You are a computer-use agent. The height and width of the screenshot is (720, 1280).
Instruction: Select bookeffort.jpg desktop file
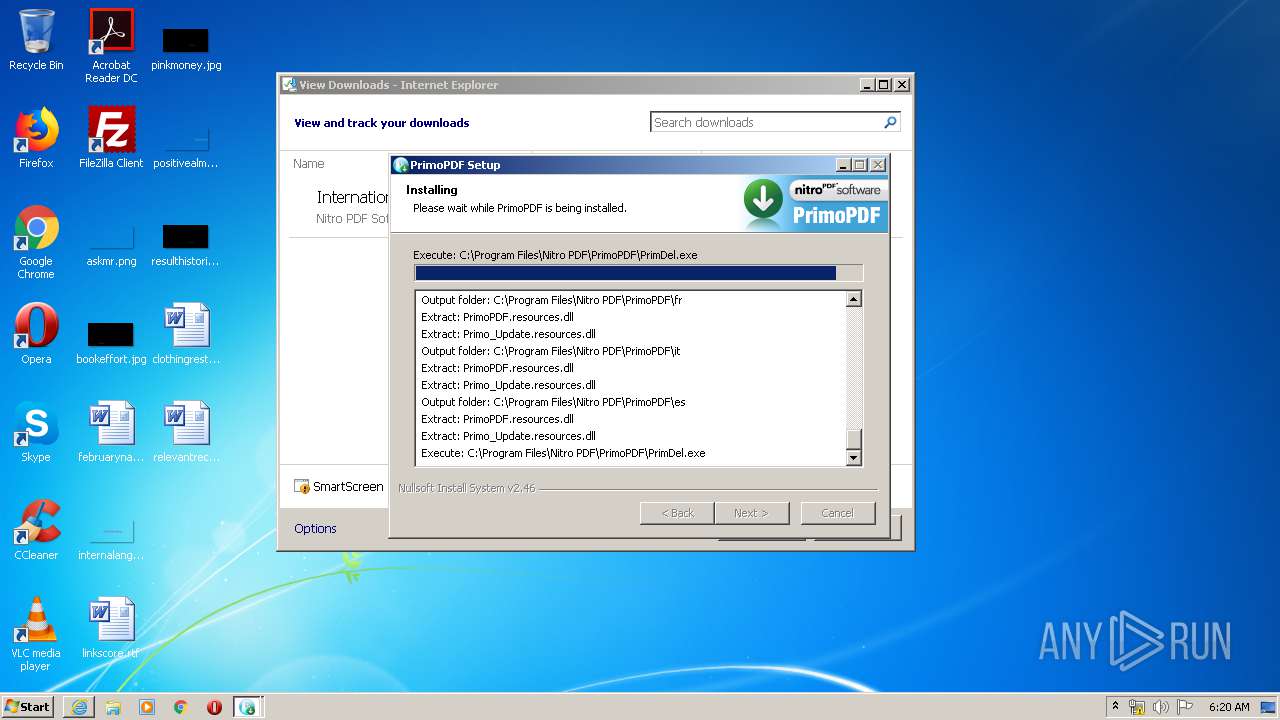[x=111, y=343]
